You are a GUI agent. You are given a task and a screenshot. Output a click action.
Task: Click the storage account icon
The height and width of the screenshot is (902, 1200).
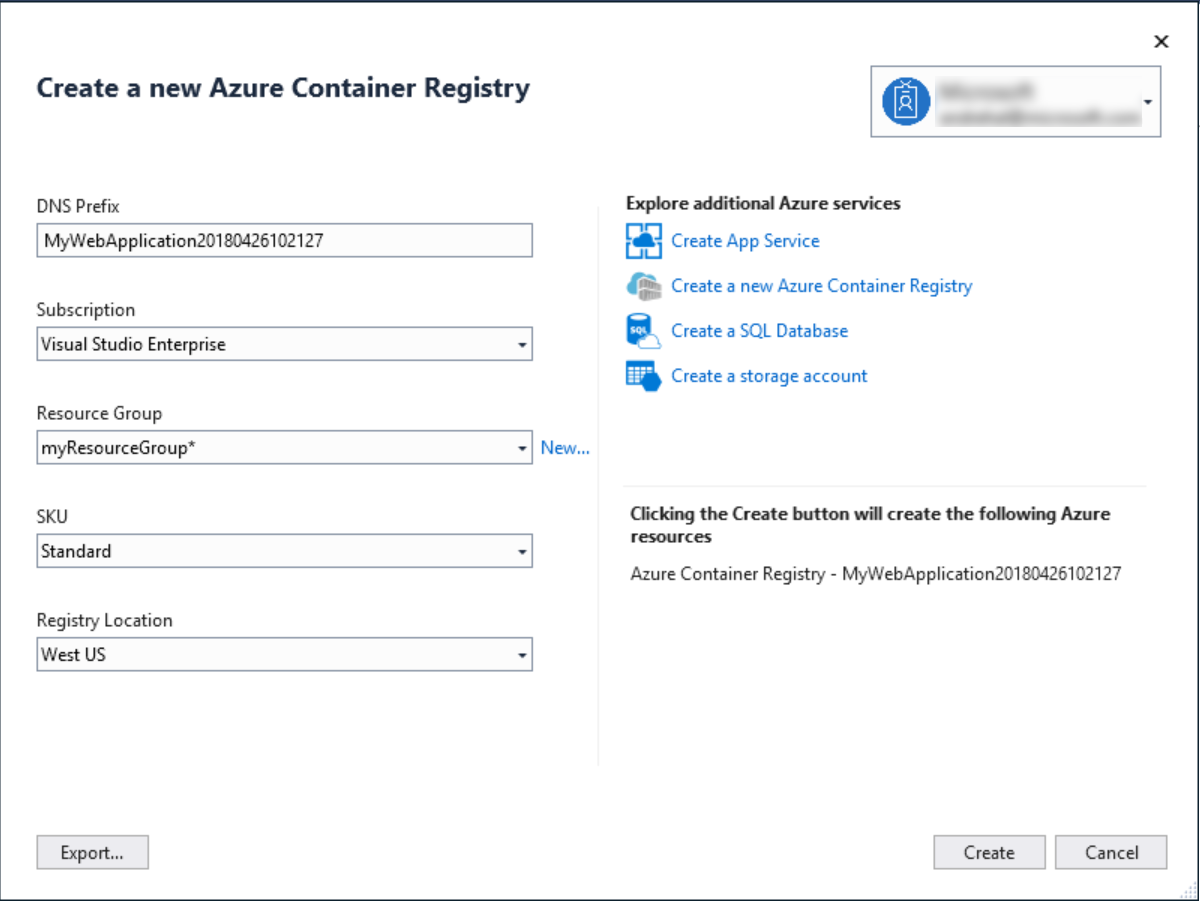tap(650, 376)
